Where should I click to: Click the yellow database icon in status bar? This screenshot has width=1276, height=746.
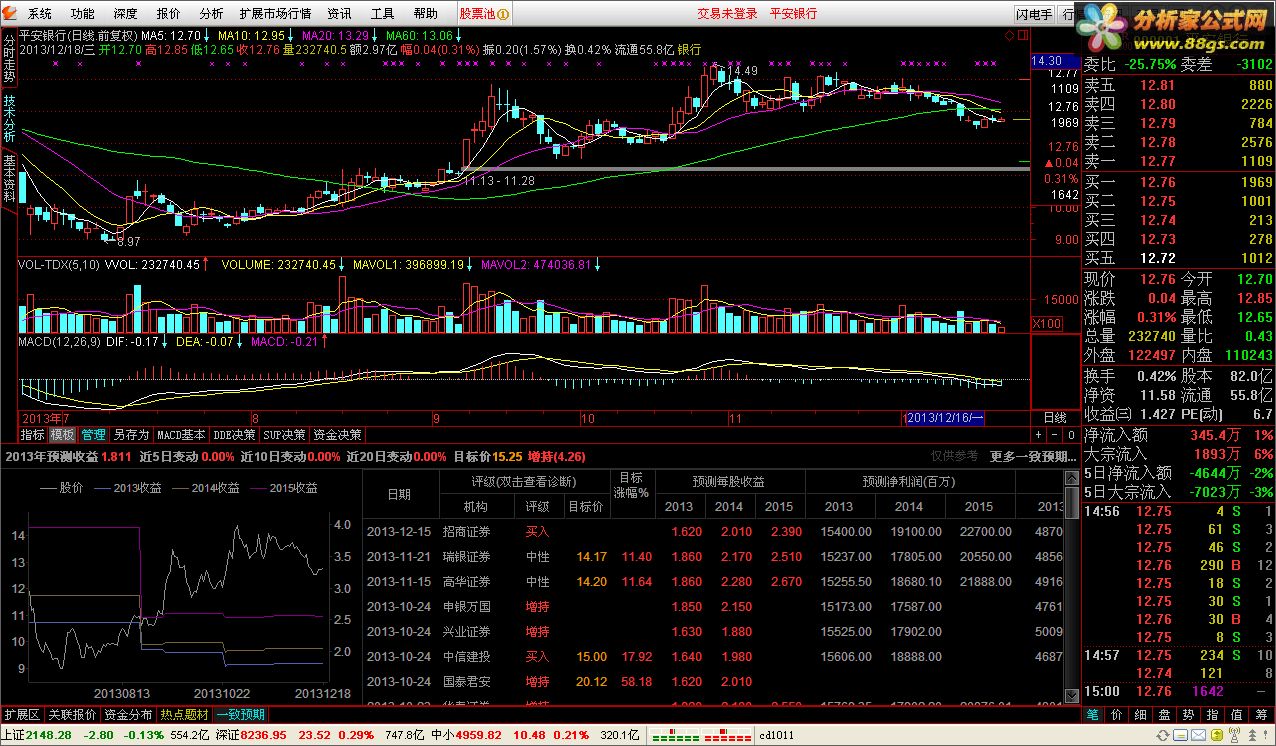pos(1216,735)
